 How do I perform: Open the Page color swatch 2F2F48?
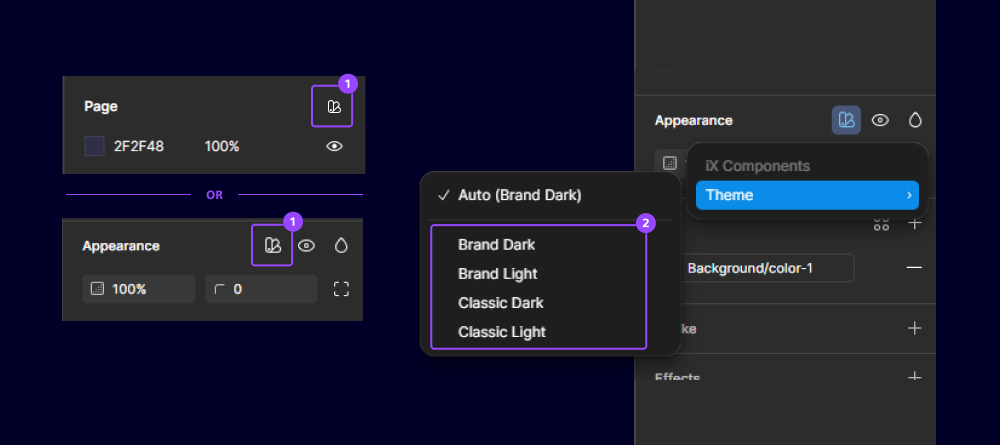pos(94,146)
